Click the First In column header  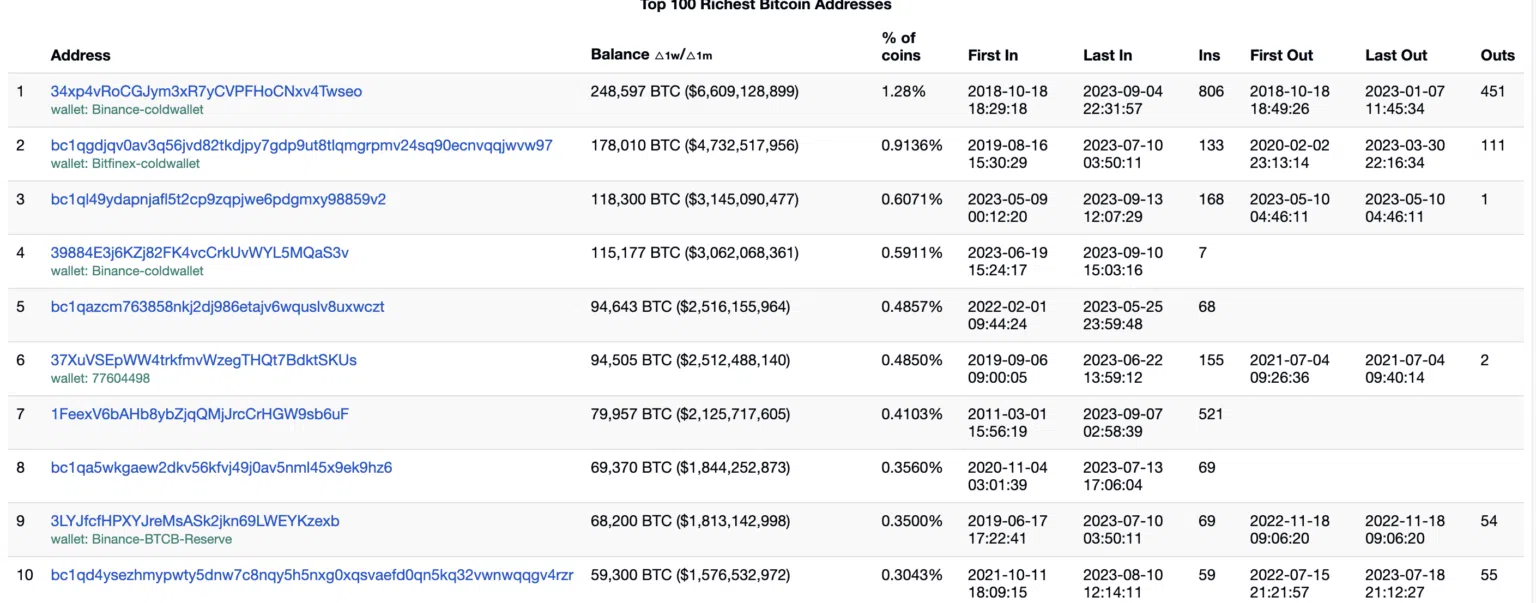point(992,55)
